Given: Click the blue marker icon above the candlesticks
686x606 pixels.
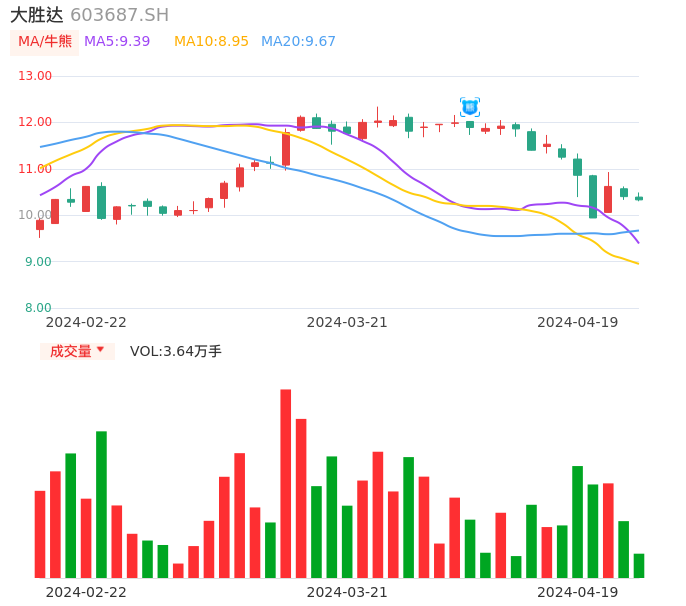Looking at the screenshot, I should pos(469,106).
